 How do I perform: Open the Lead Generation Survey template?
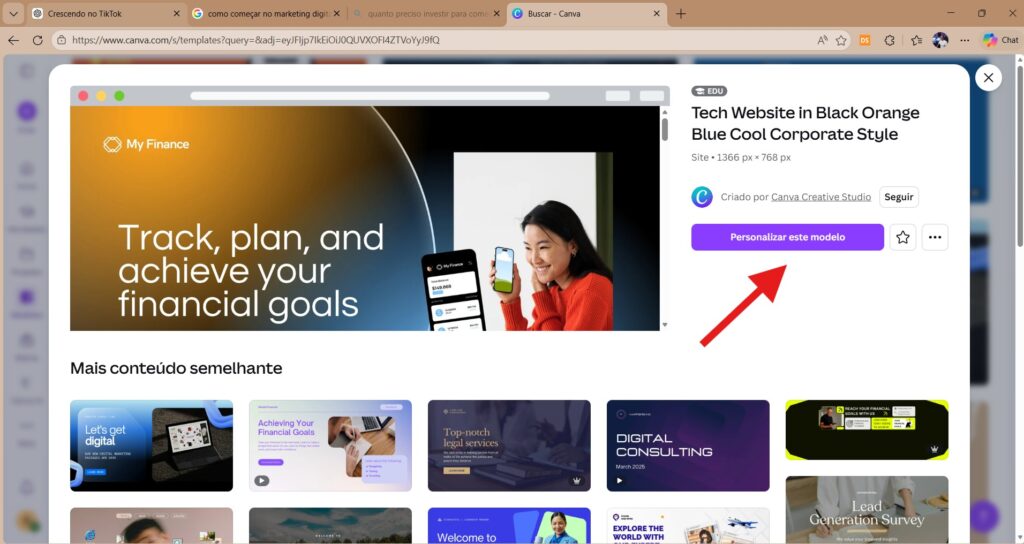click(867, 509)
